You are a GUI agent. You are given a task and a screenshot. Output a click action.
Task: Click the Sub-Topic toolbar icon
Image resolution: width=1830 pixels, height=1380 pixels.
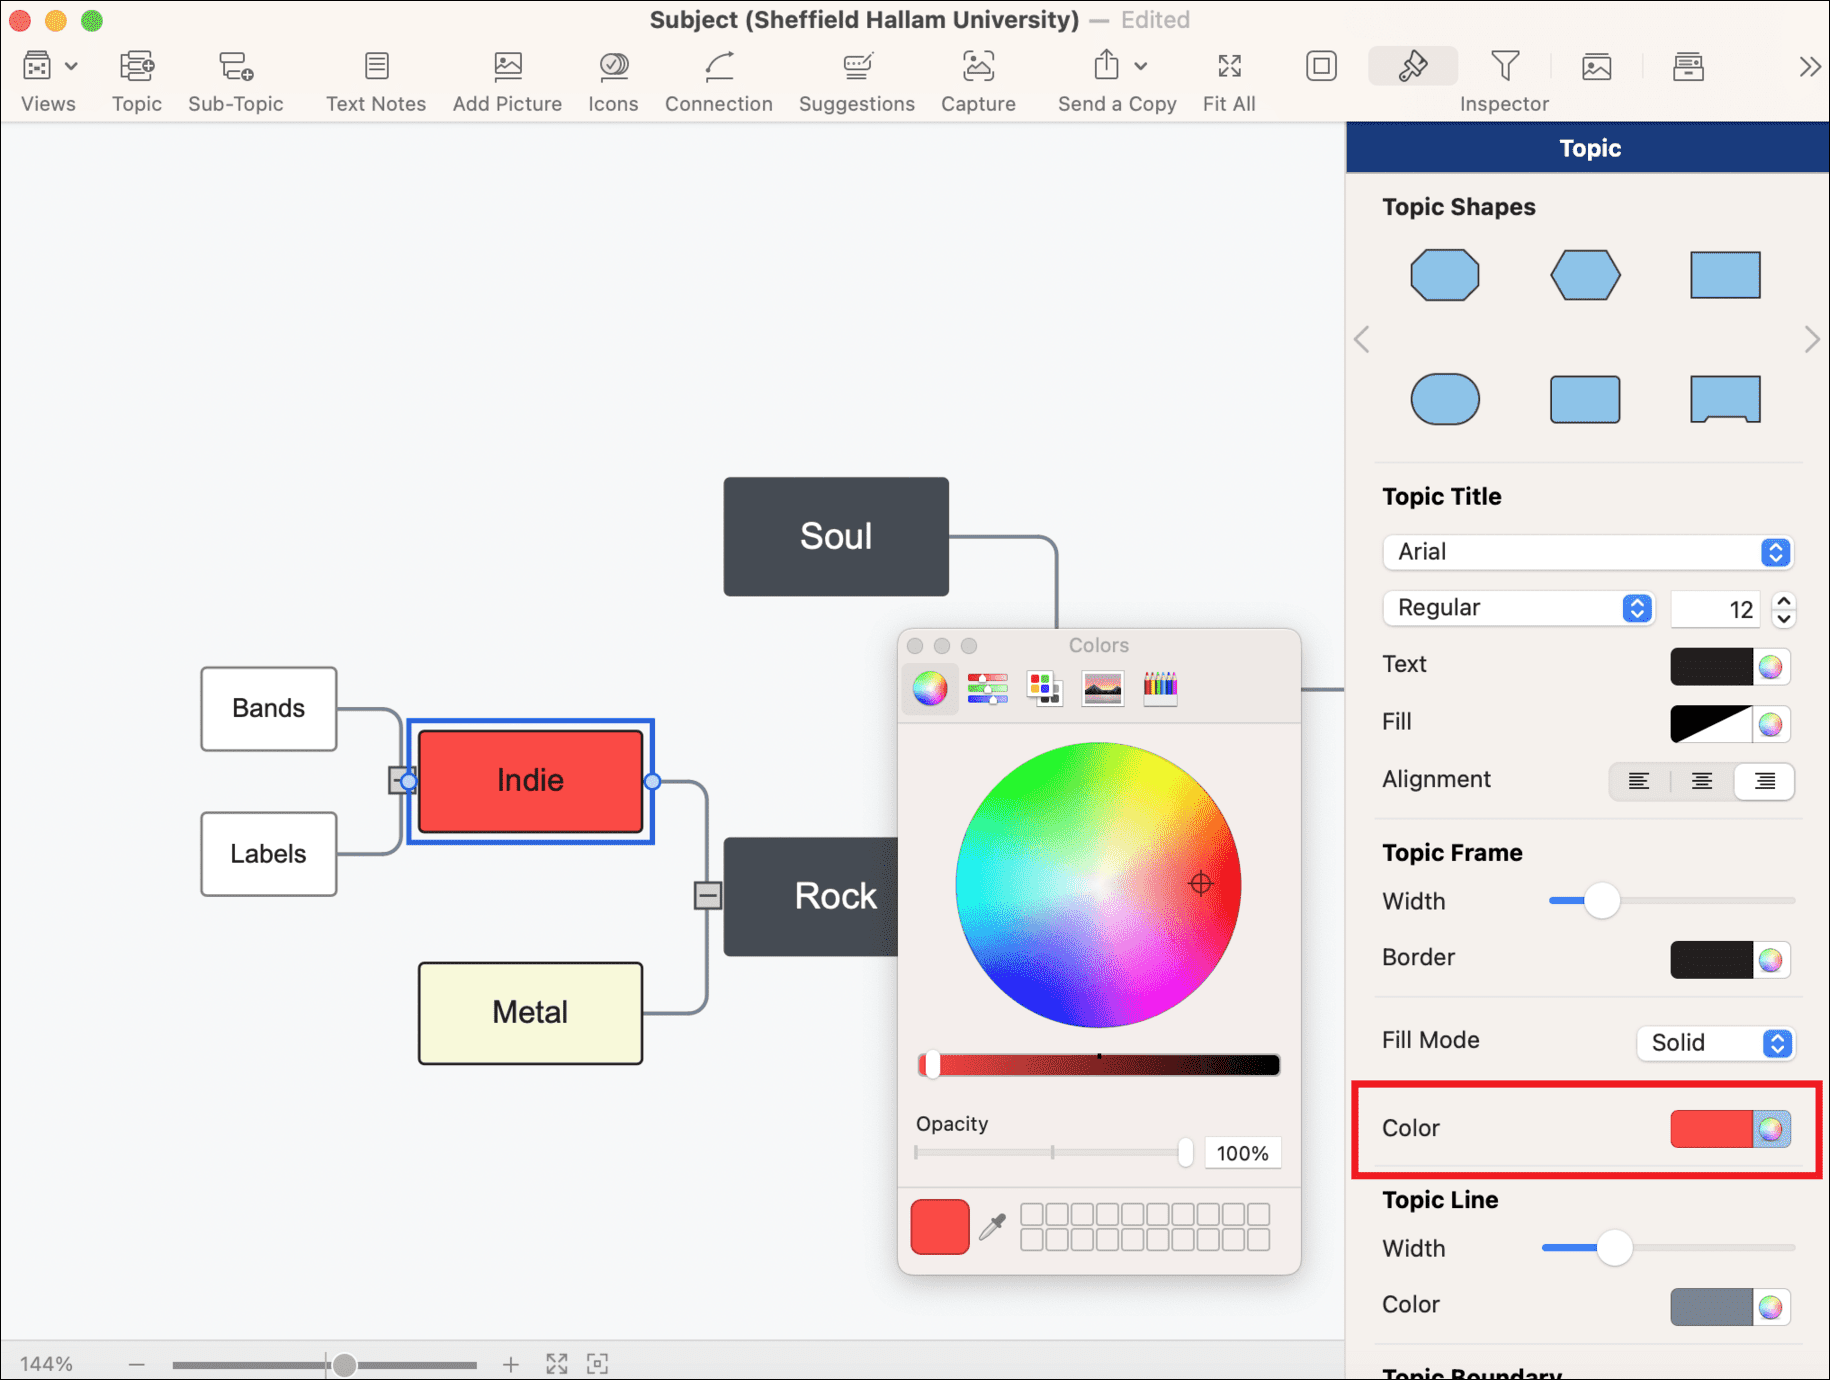pos(235,68)
